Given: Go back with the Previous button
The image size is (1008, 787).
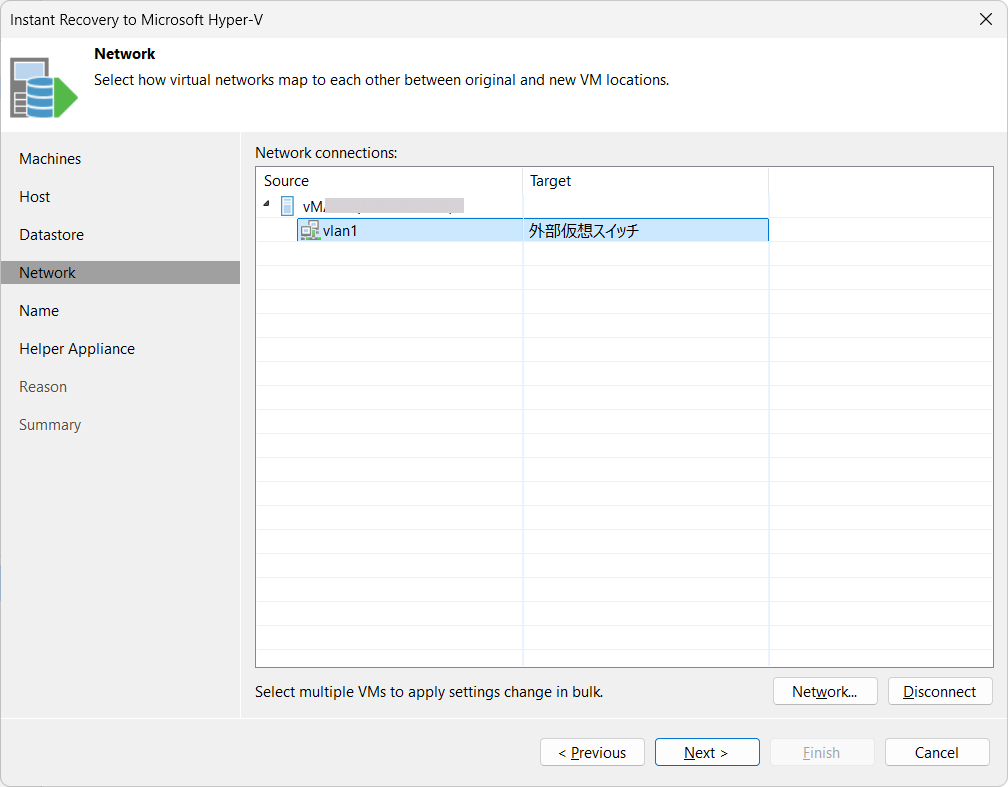Looking at the screenshot, I should [x=592, y=752].
